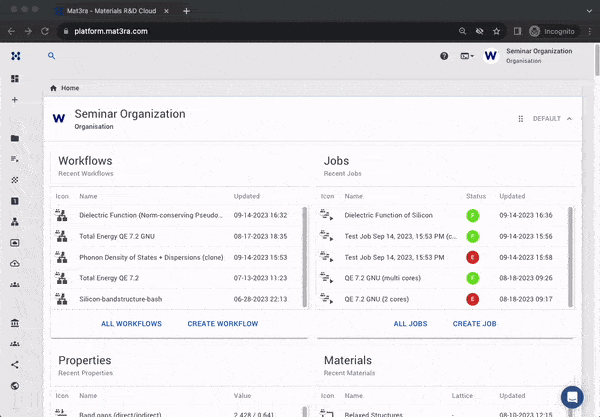Click the plus create icon in the sidebar
600x417 pixels.
(15, 100)
